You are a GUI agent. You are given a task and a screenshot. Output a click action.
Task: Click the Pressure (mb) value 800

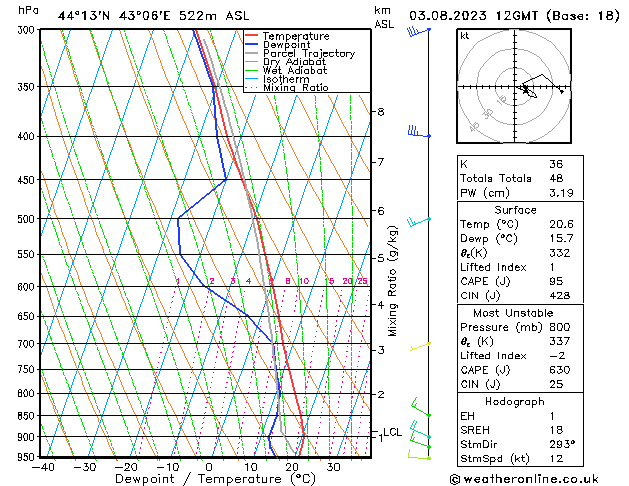click(560, 327)
